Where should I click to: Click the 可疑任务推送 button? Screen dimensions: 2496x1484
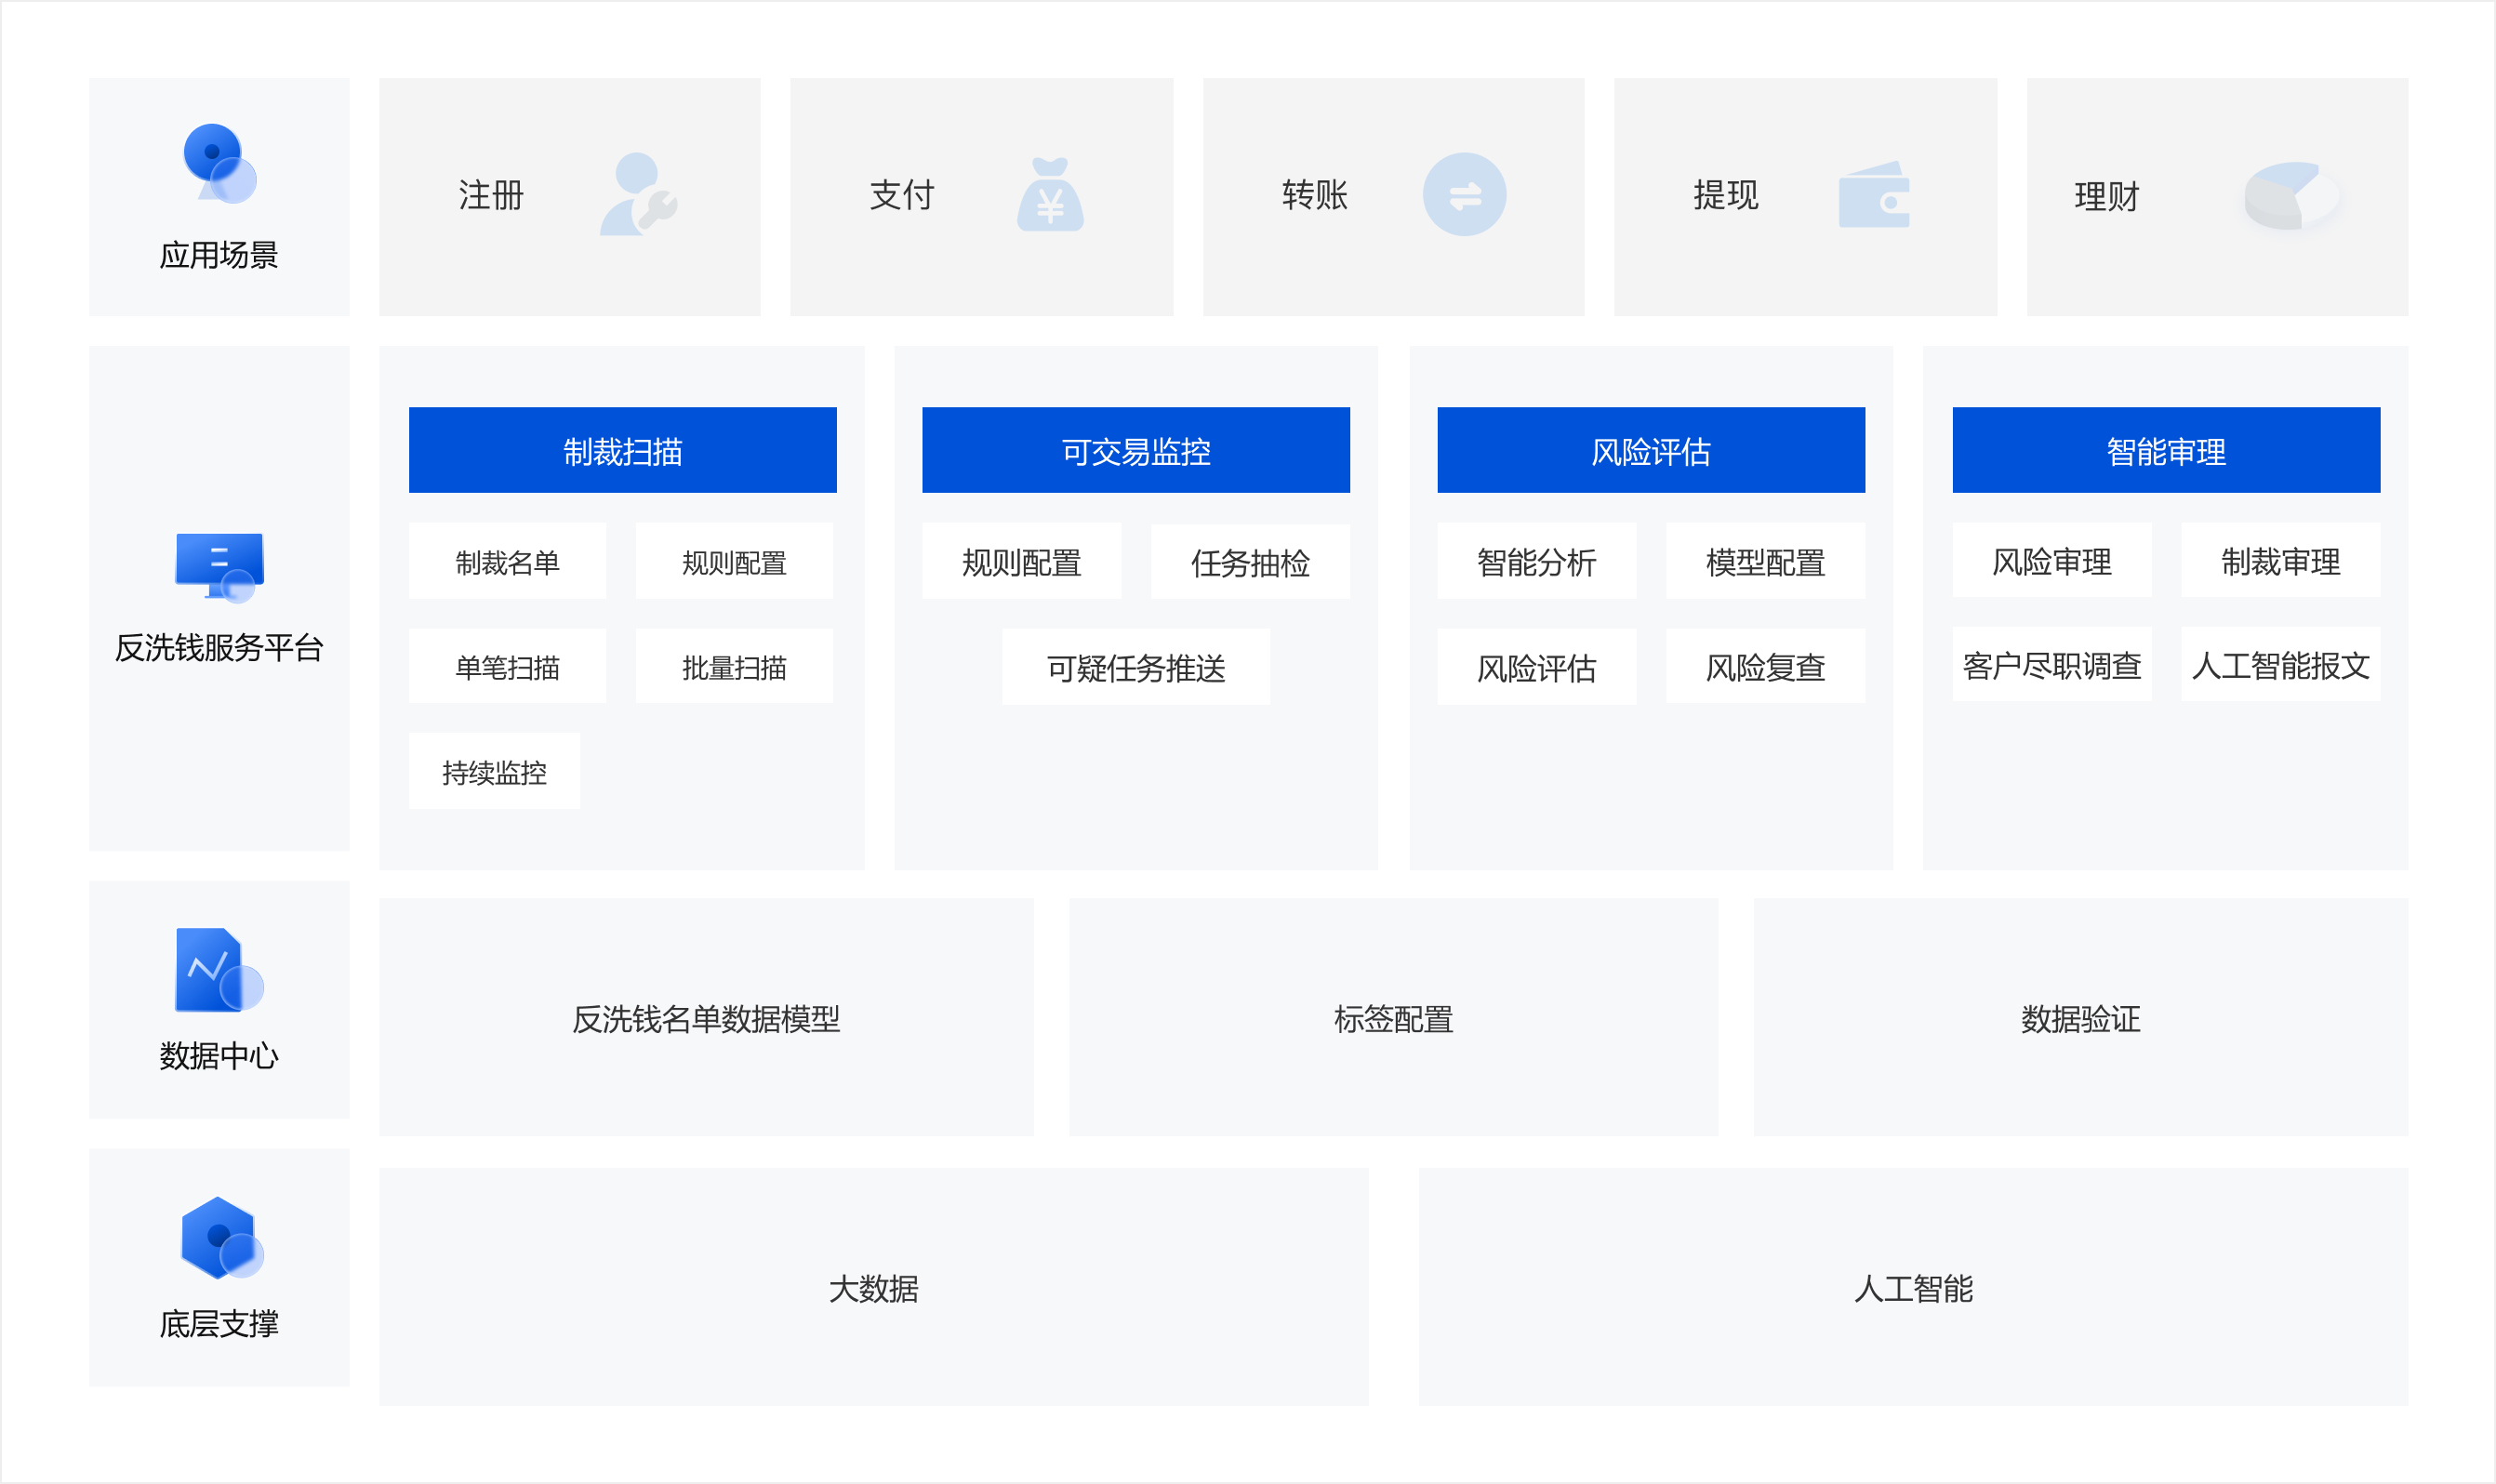[x=1135, y=667]
